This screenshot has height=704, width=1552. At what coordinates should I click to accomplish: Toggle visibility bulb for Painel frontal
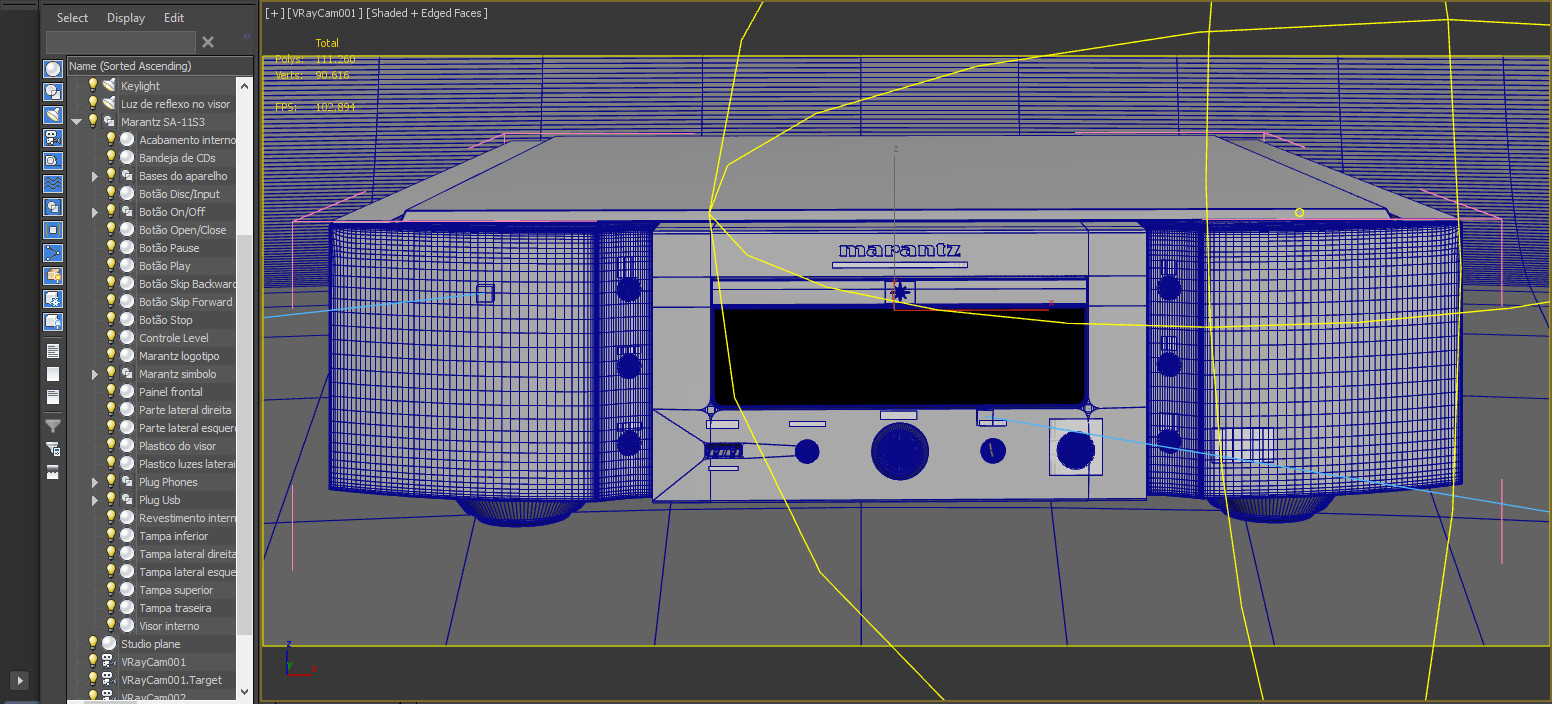tap(111, 392)
